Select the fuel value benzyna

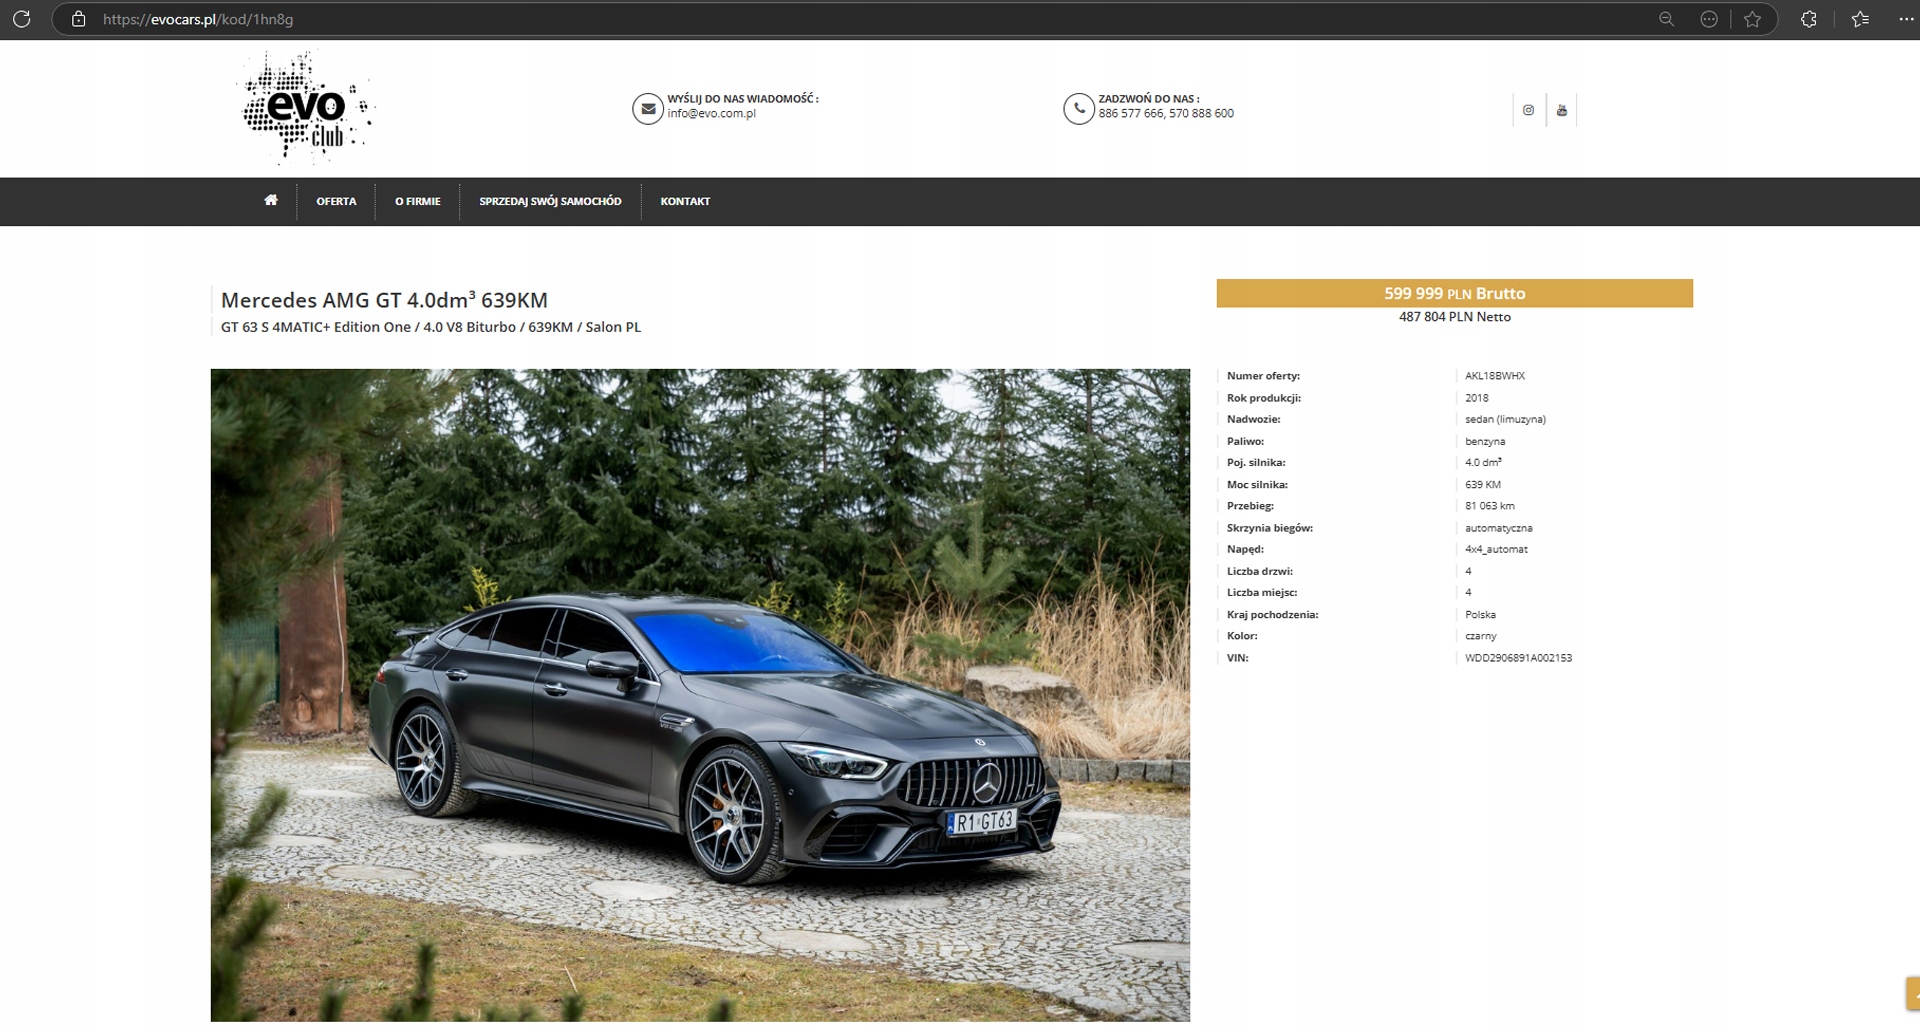tap(1485, 441)
